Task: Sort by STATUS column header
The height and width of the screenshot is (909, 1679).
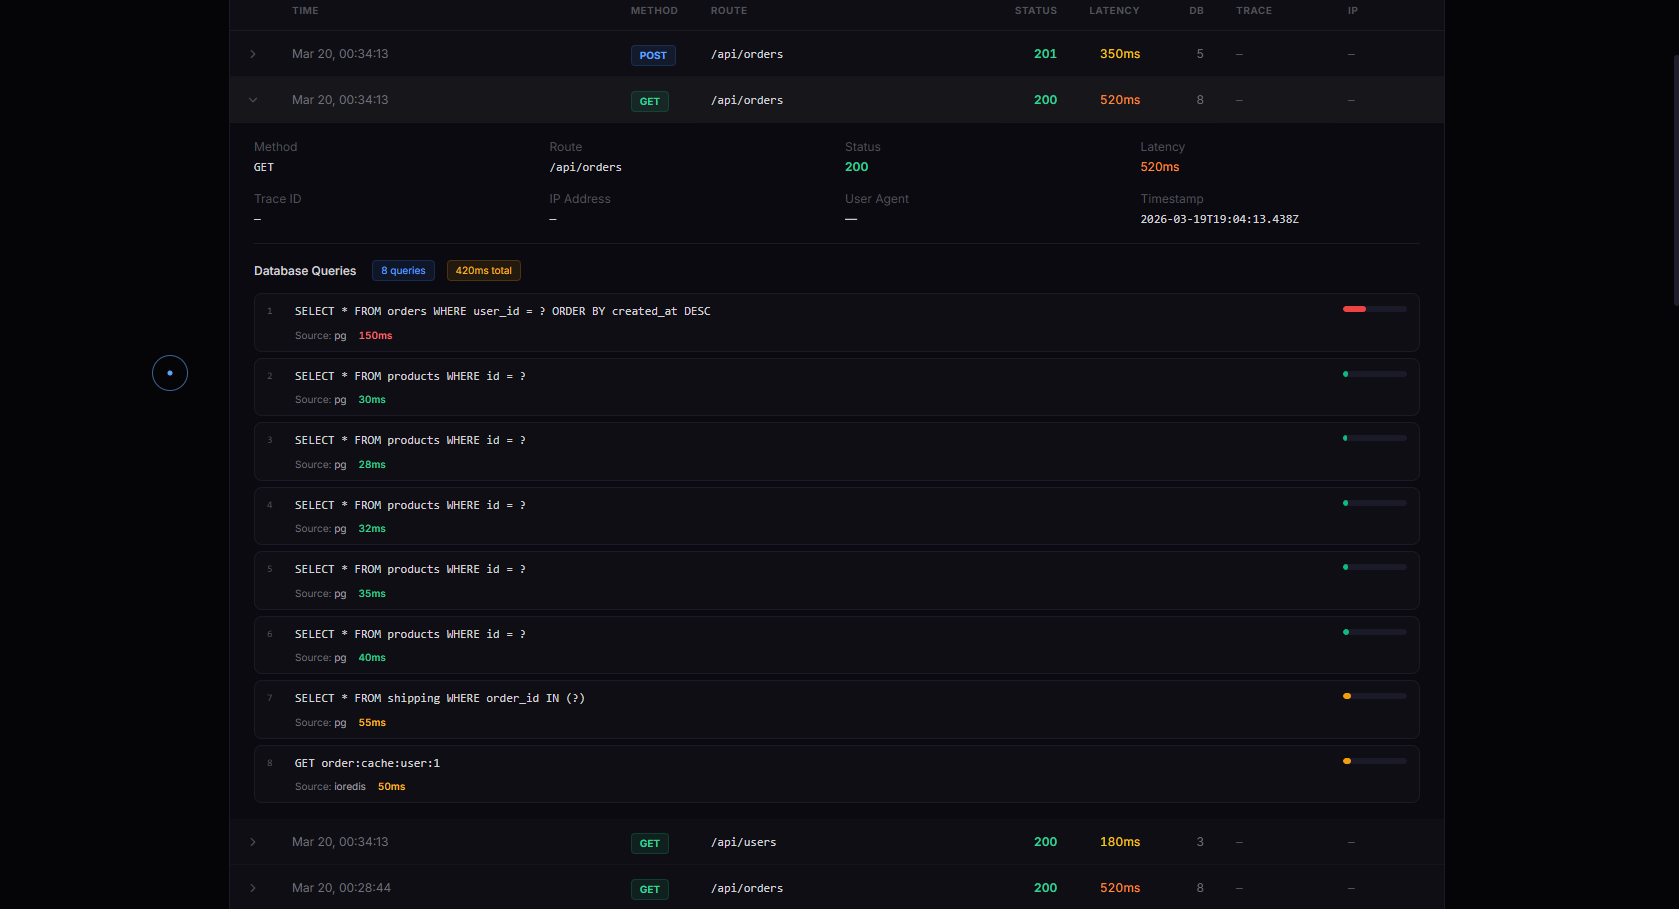Action: (1036, 11)
